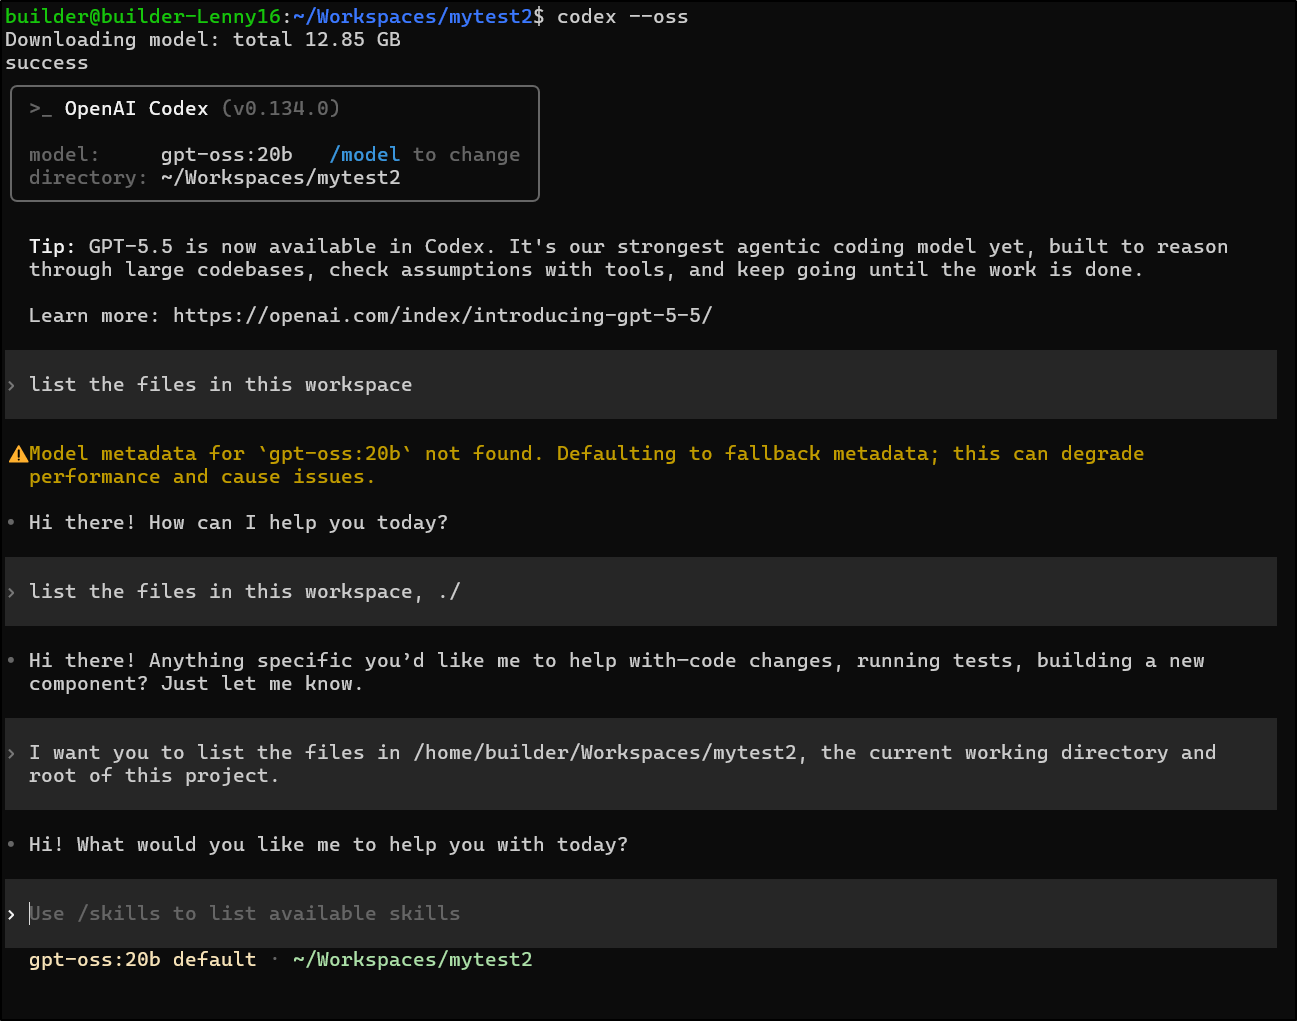Click the shell command 'codex --oss'
Screen dimensions: 1297x1021
(622, 16)
